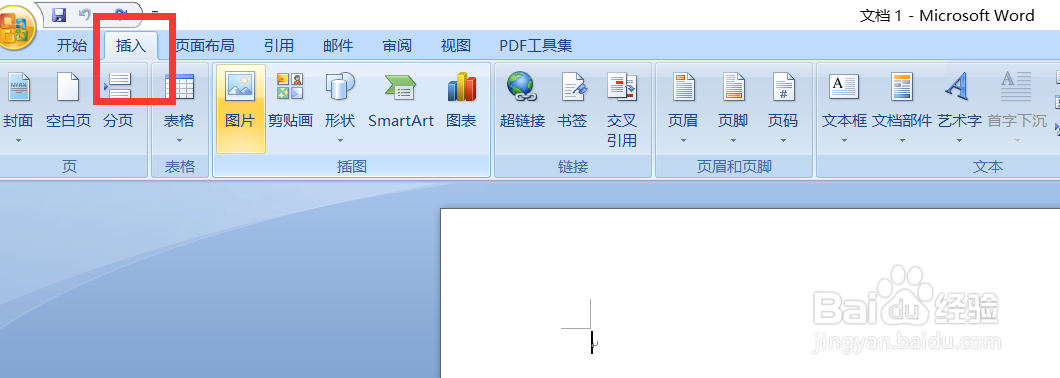
Task: Insert a bookmark (书签)
Action: [x=572, y=101]
